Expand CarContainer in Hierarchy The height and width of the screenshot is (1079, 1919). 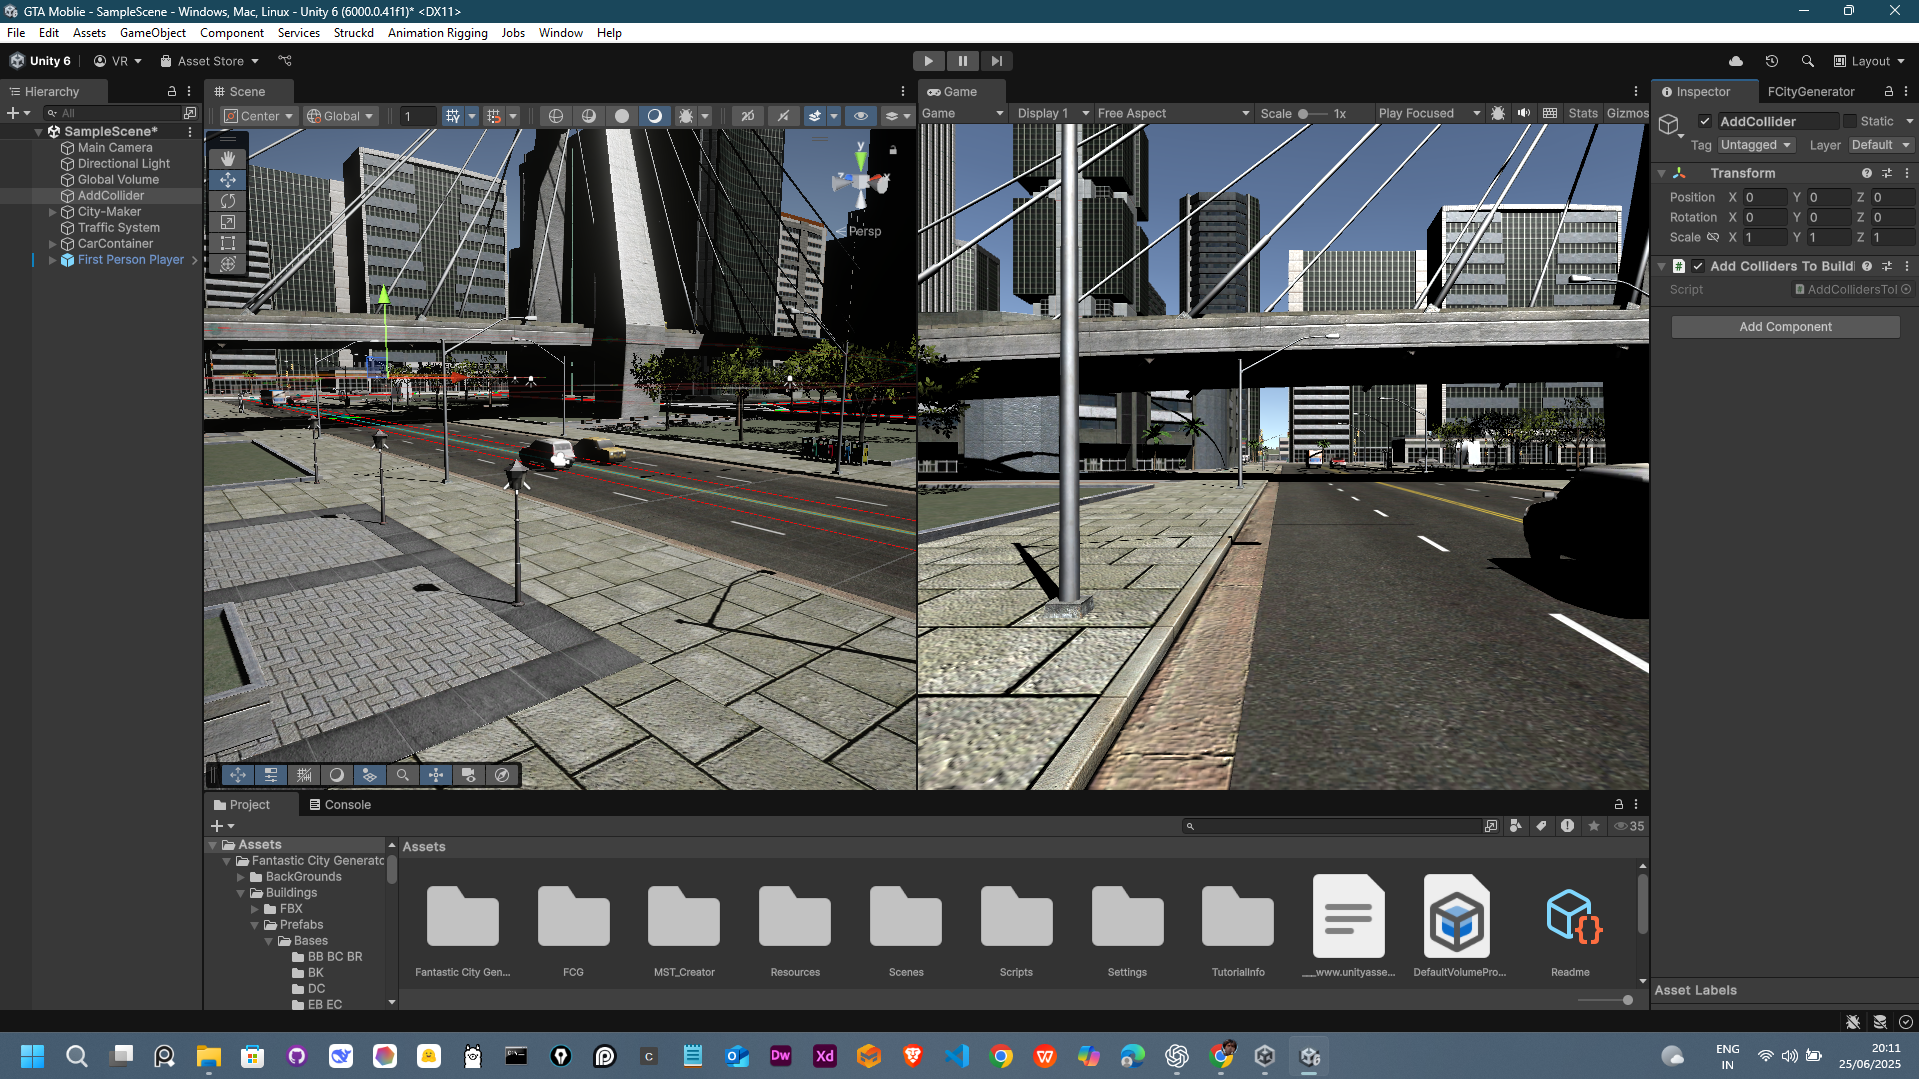52,244
